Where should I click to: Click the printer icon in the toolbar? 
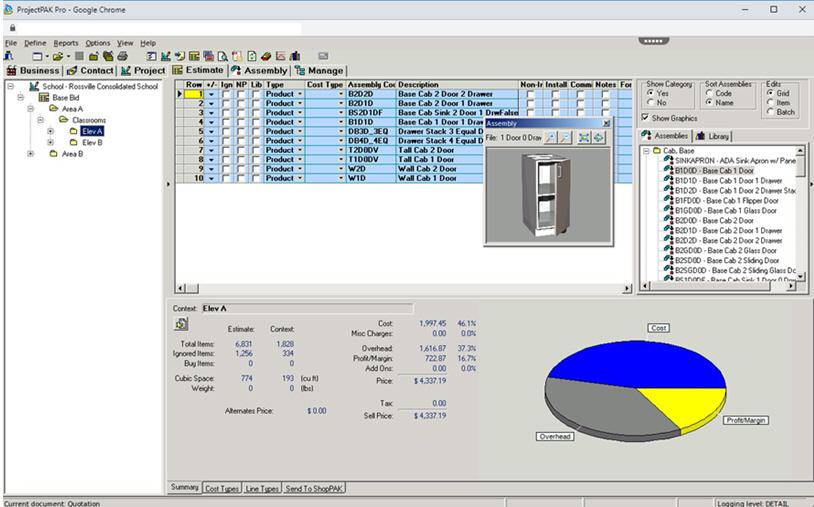[x=123, y=56]
